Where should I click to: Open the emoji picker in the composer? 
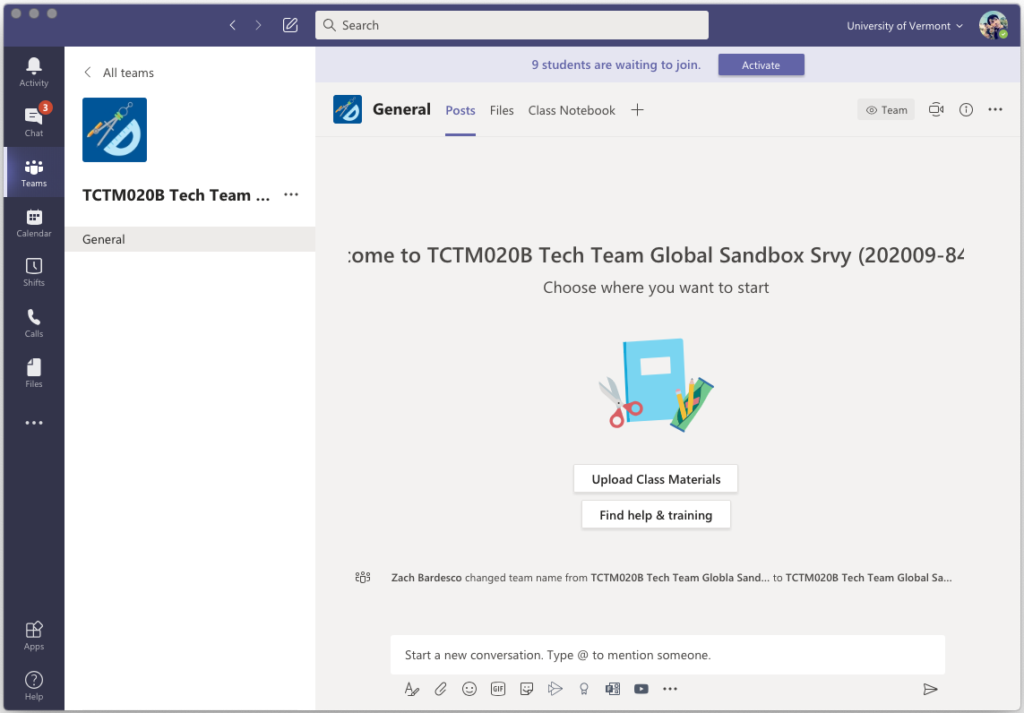469,688
